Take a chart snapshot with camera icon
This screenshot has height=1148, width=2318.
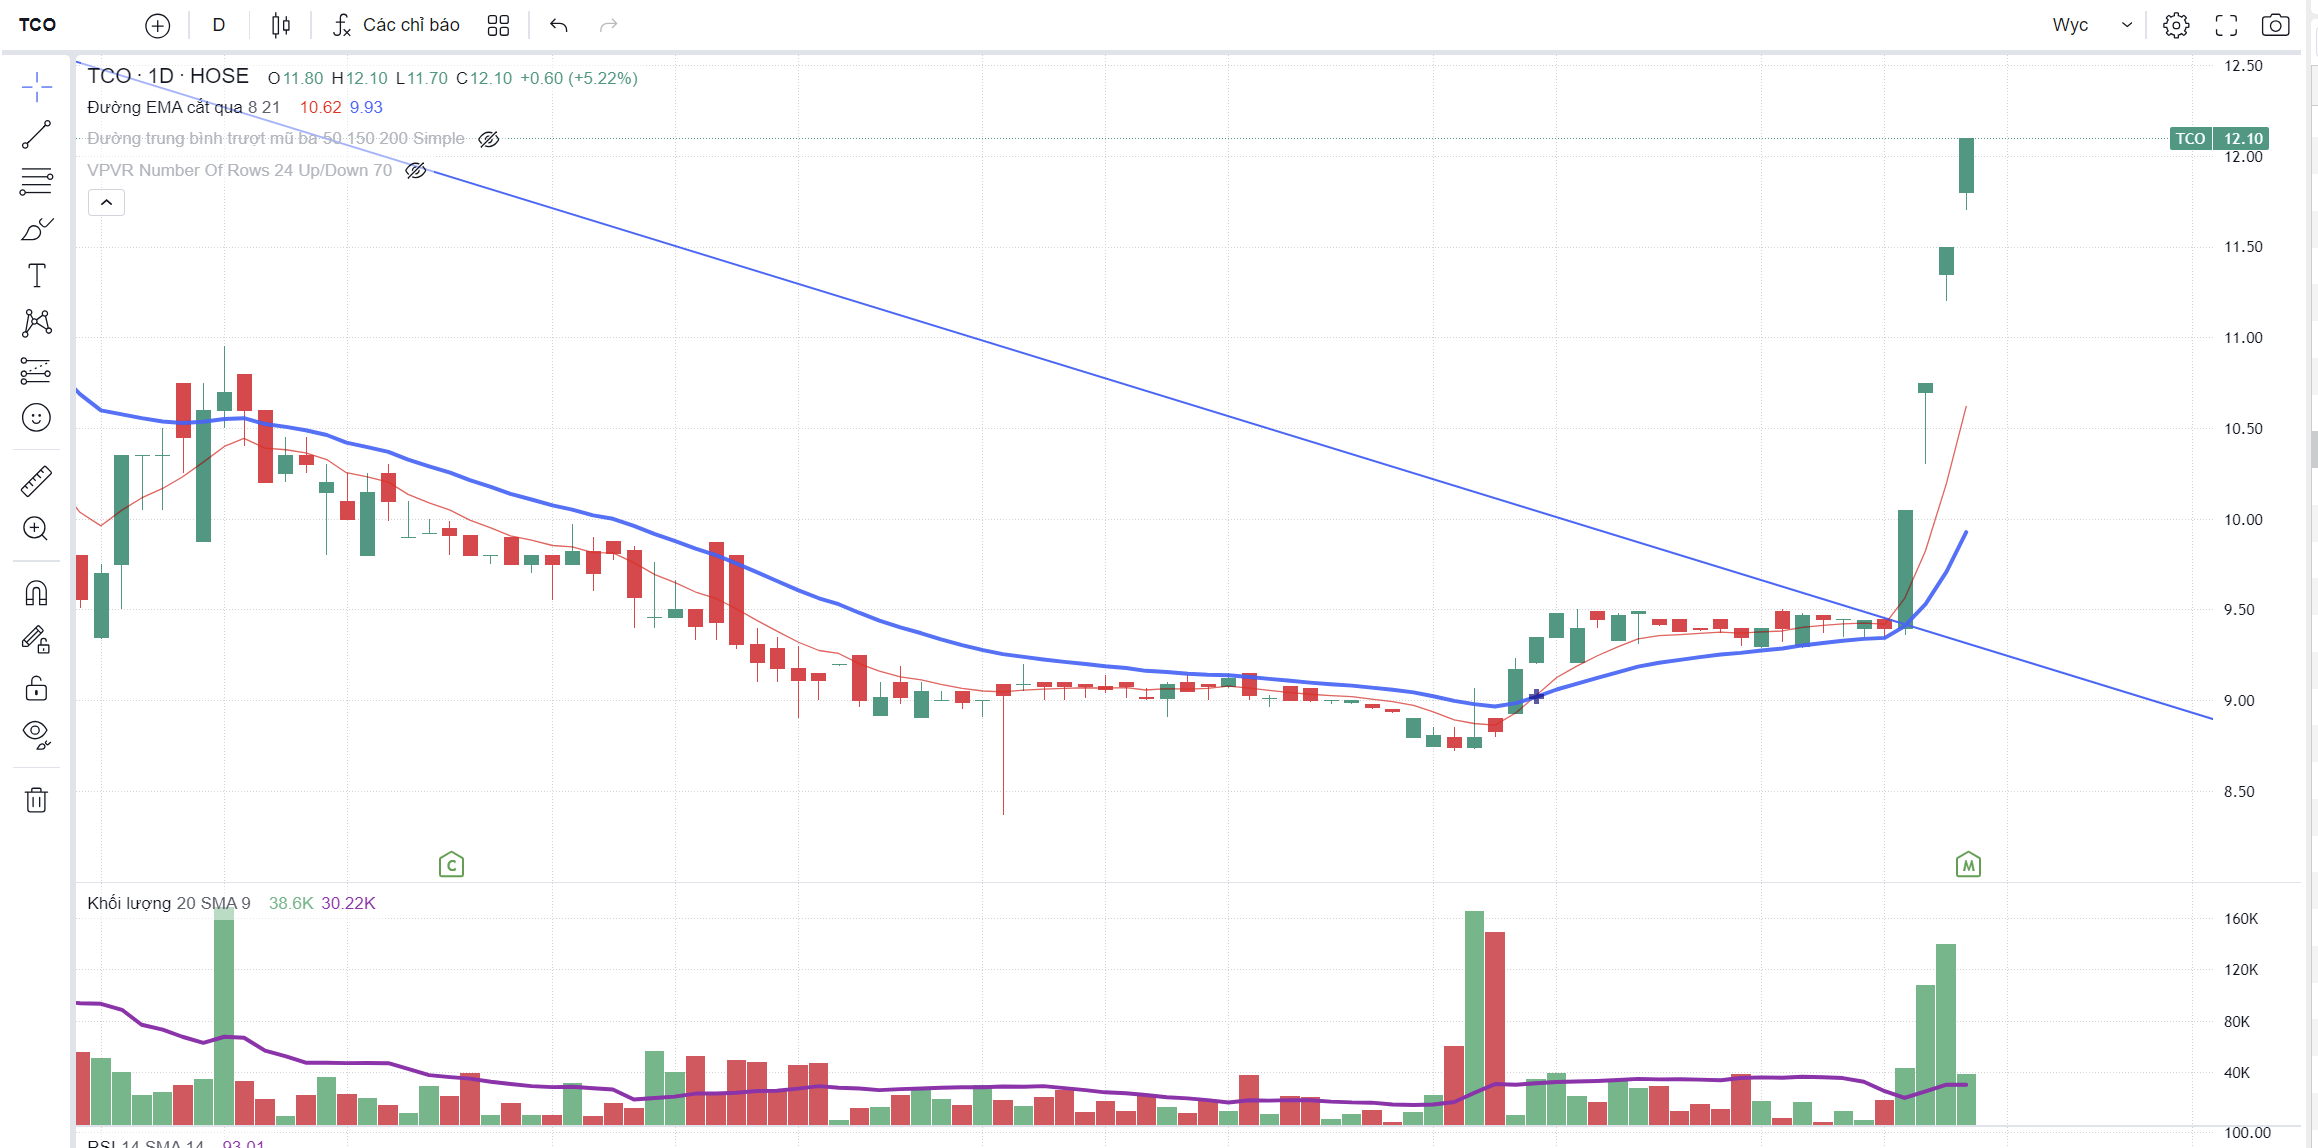[2275, 25]
